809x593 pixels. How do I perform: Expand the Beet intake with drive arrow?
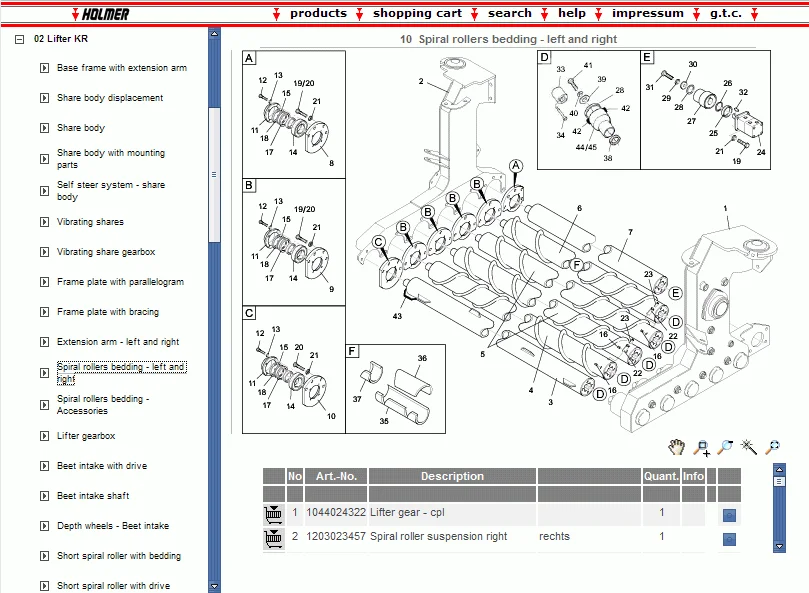45,466
